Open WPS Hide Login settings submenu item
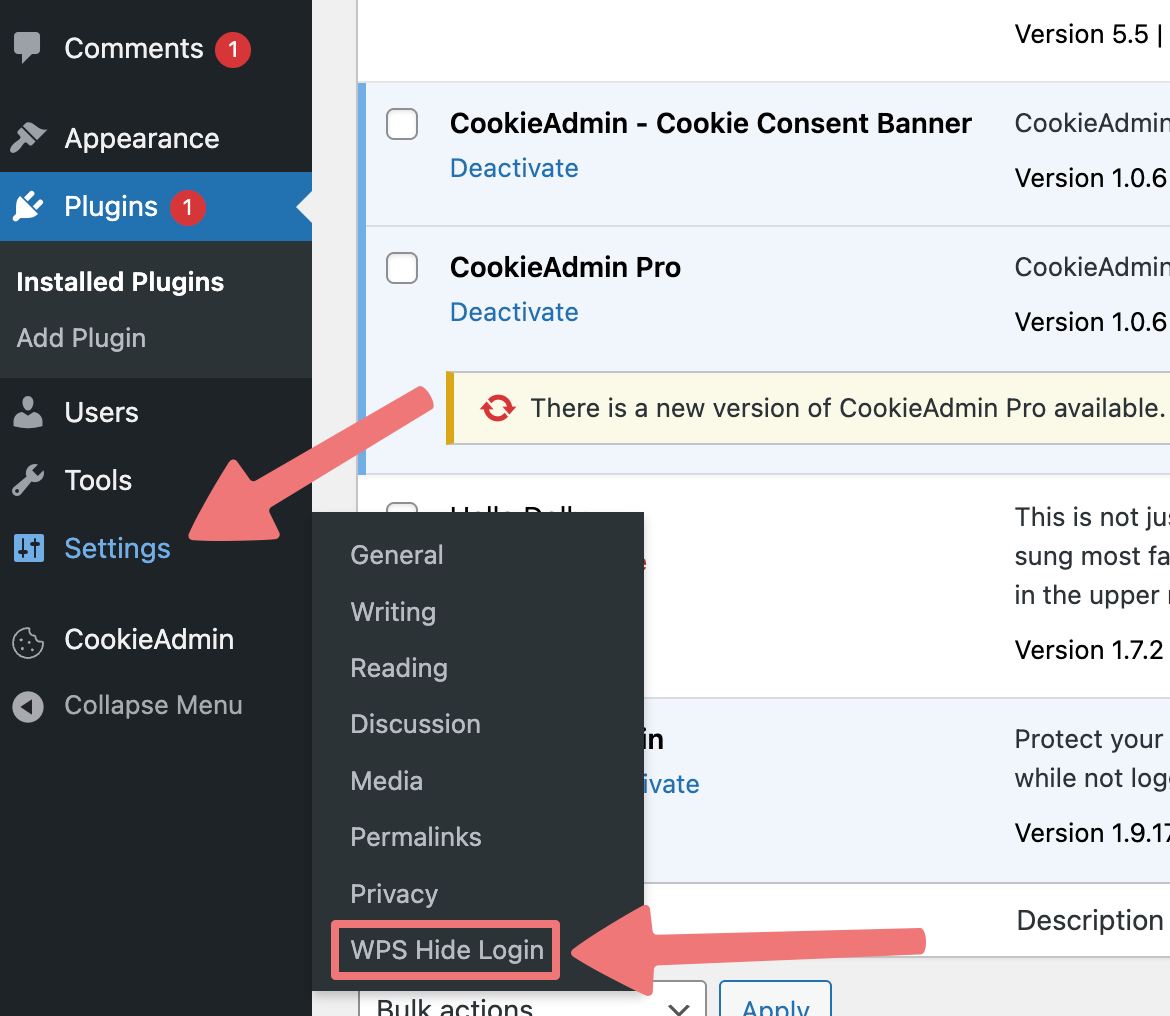Screen dimensions: 1170x1016 pos(446,950)
